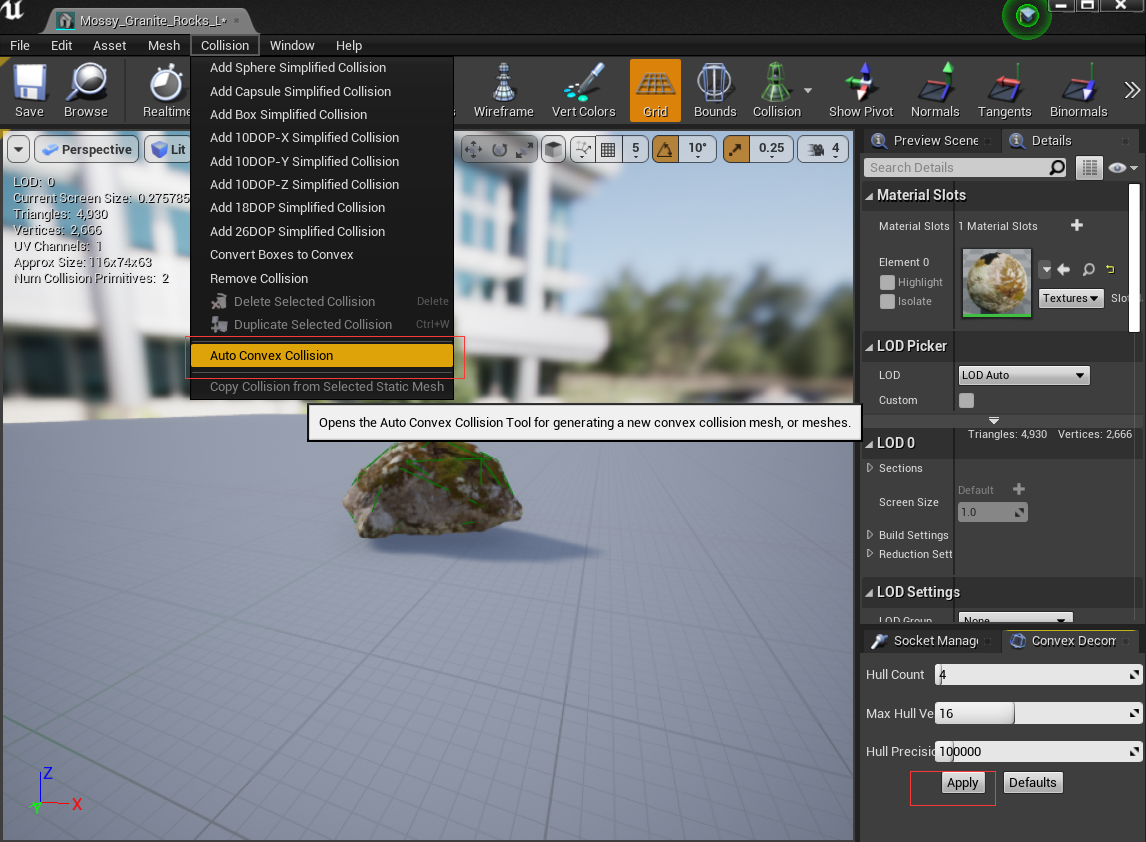Enable Highlight checkbox for Element 0
The width and height of the screenshot is (1146, 842).
tap(887, 282)
